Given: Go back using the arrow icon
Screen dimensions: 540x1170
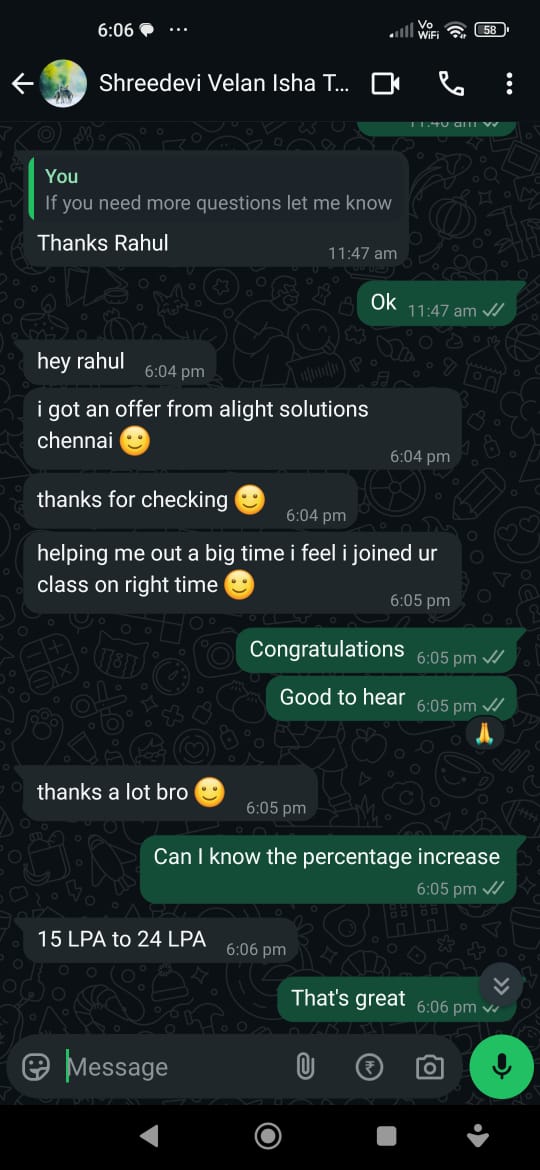Looking at the screenshot, I should click(22, 84).
